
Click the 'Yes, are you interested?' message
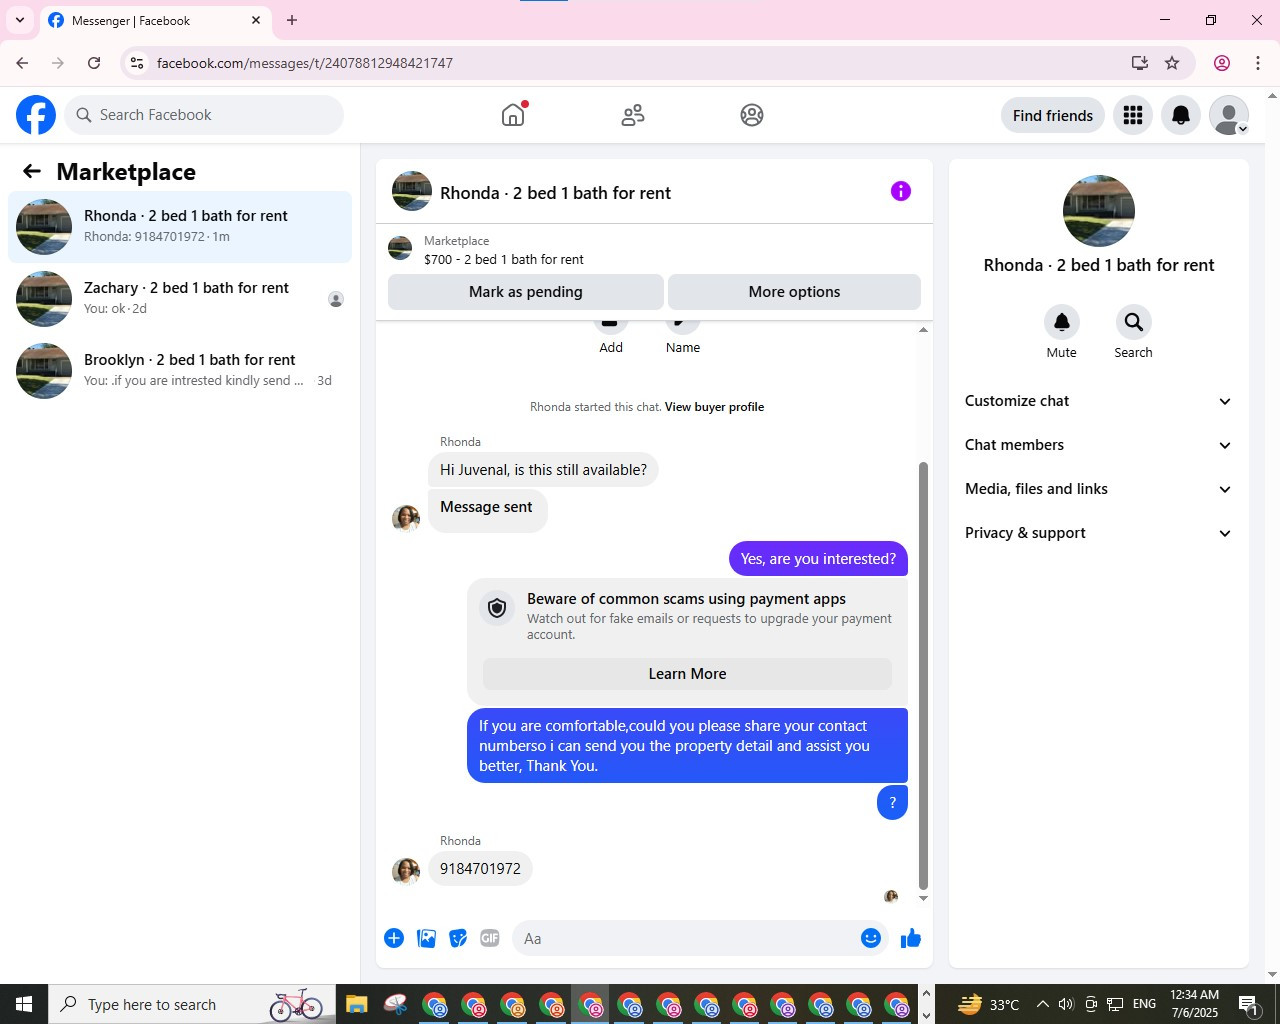pos(818,559)
